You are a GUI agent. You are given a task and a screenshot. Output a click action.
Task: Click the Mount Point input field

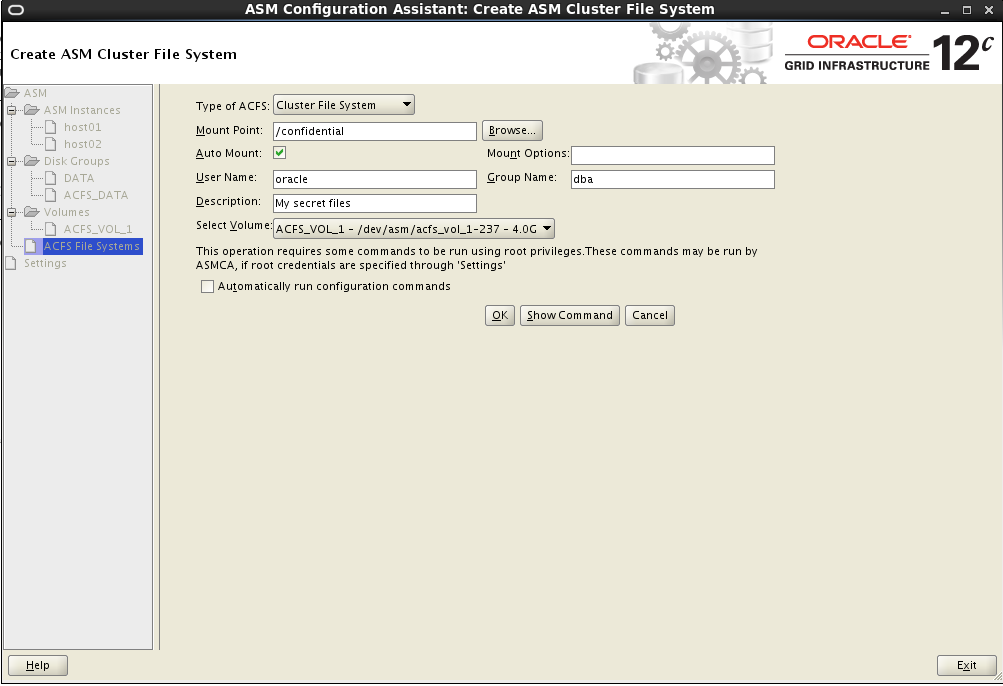tap(375, 131)
